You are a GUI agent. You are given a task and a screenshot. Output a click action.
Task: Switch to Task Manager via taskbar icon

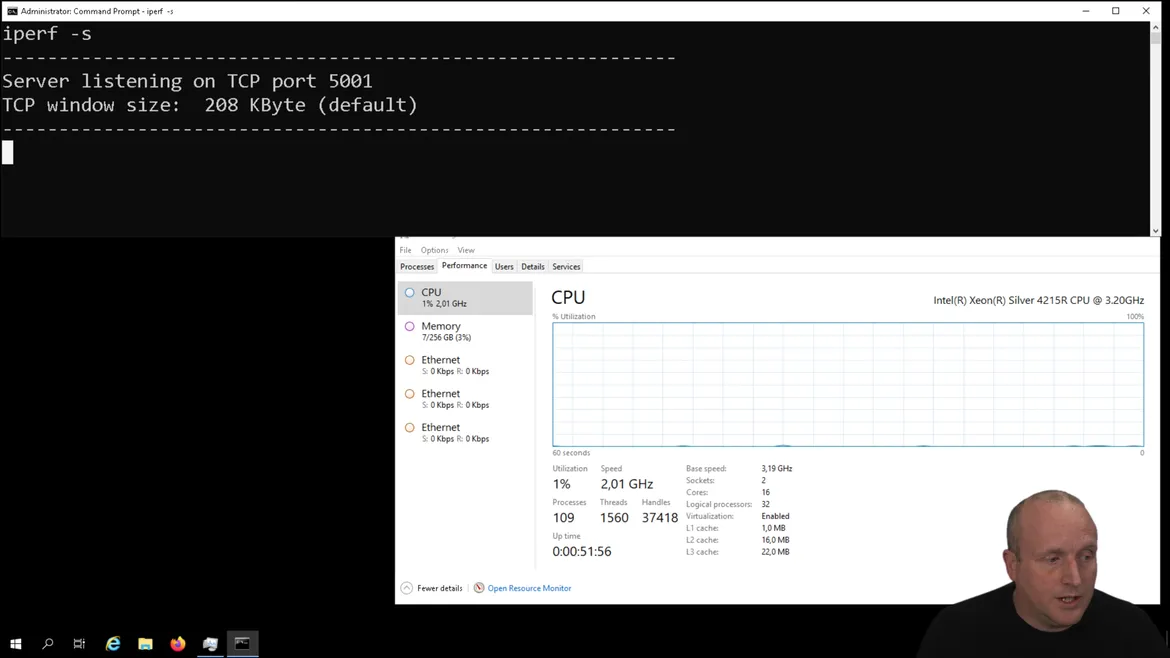pos(210,644)
